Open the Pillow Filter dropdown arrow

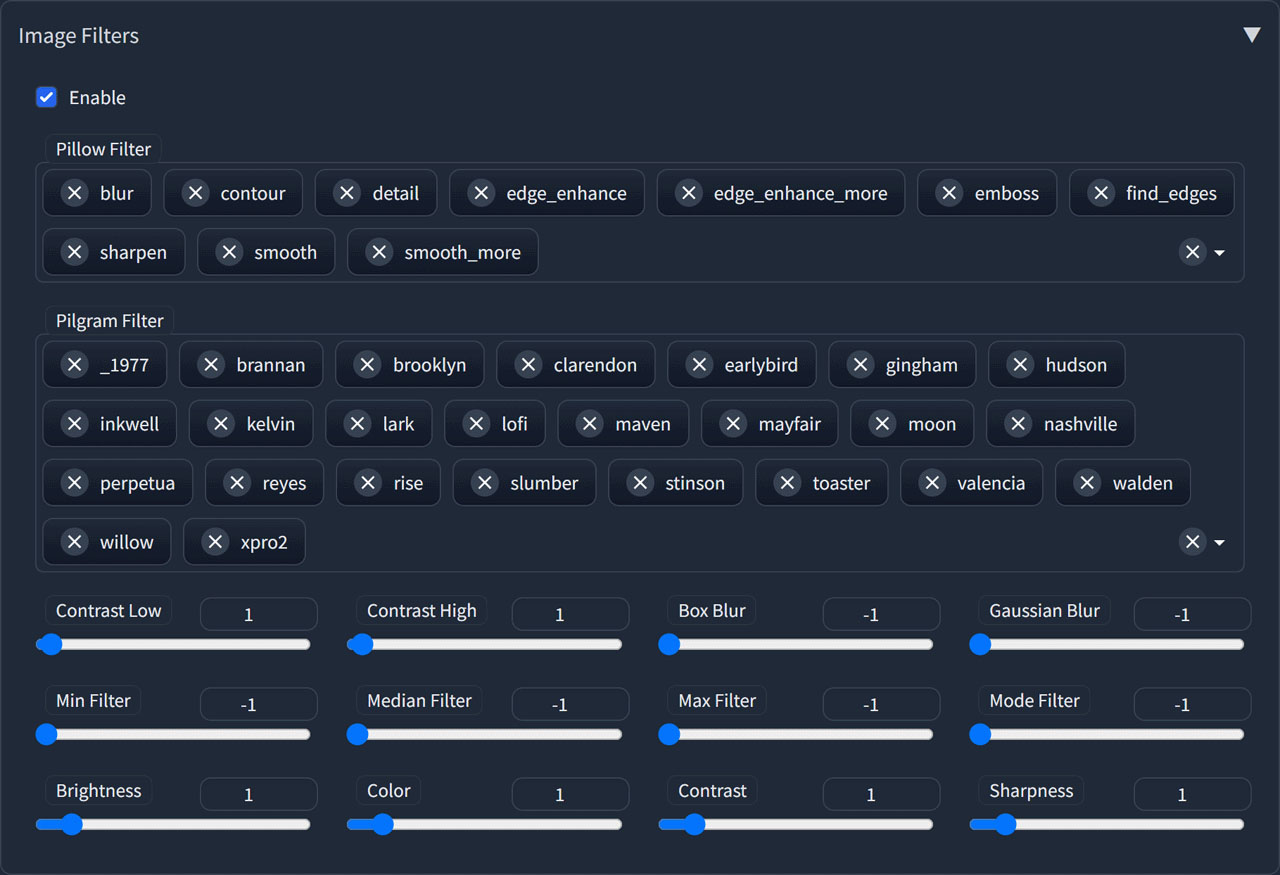(x=1218, y=252)
